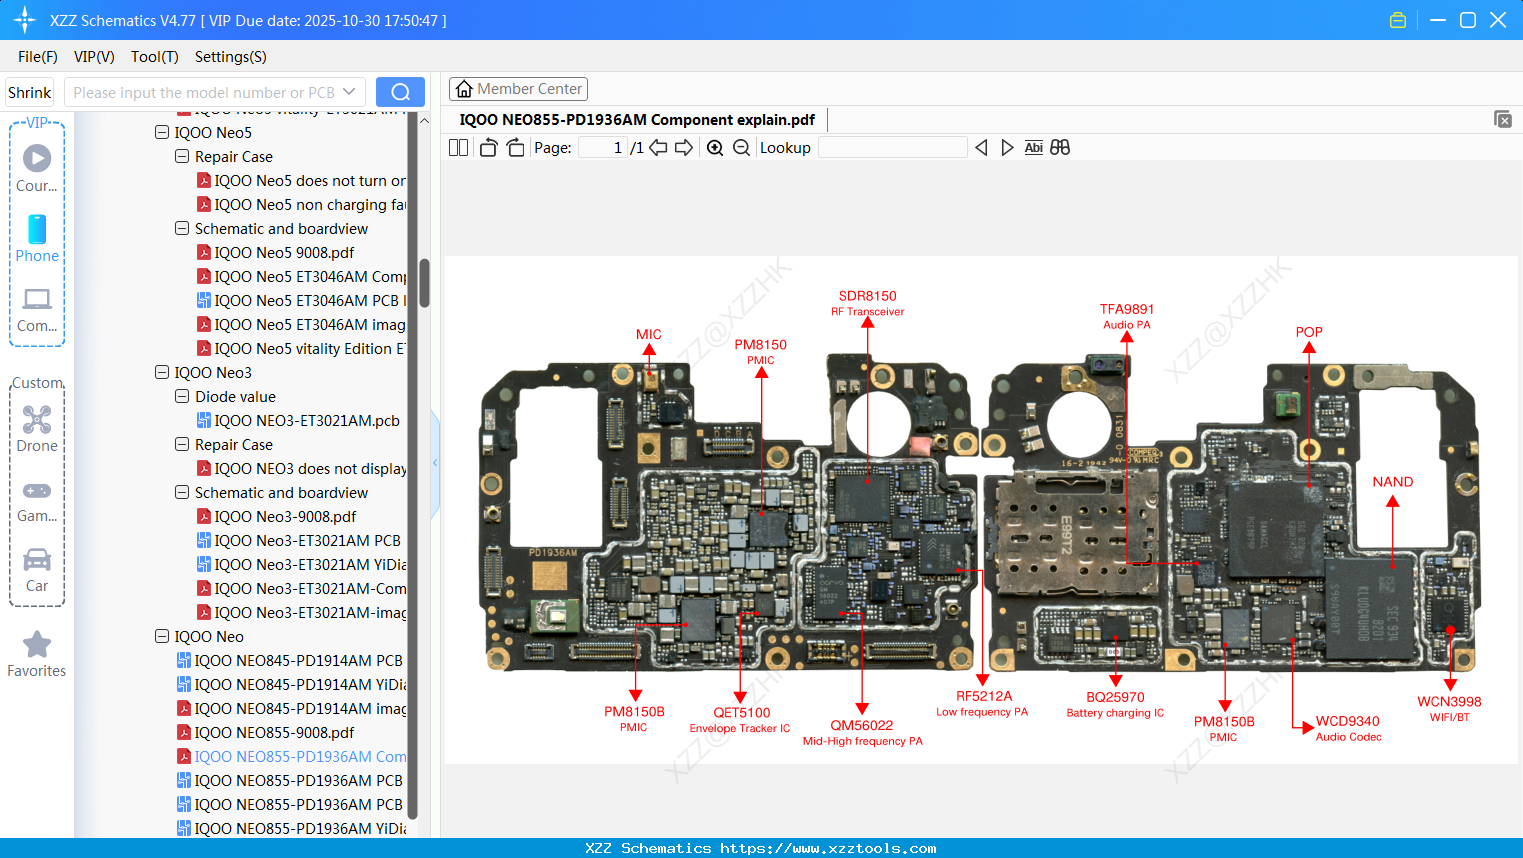Open the binoculars search icon on the toolbar
Screen dimensions: 1523x858
click(1060, 147)
